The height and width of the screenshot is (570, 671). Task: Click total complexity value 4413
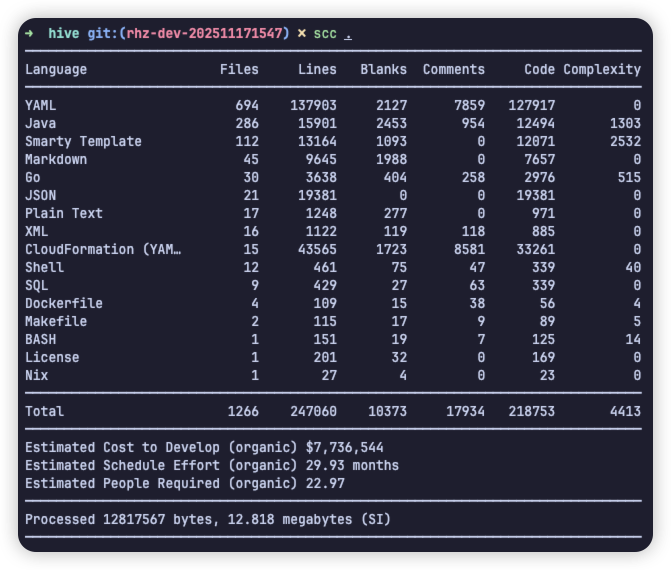(625, 411)
